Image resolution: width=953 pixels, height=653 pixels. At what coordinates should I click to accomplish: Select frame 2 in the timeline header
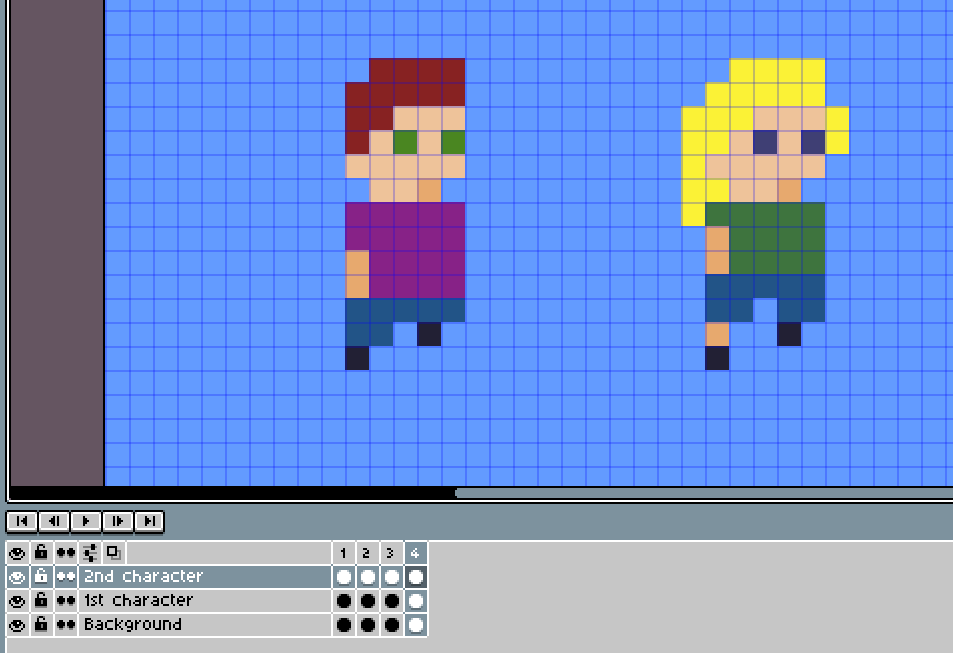(x=368, y=553)
